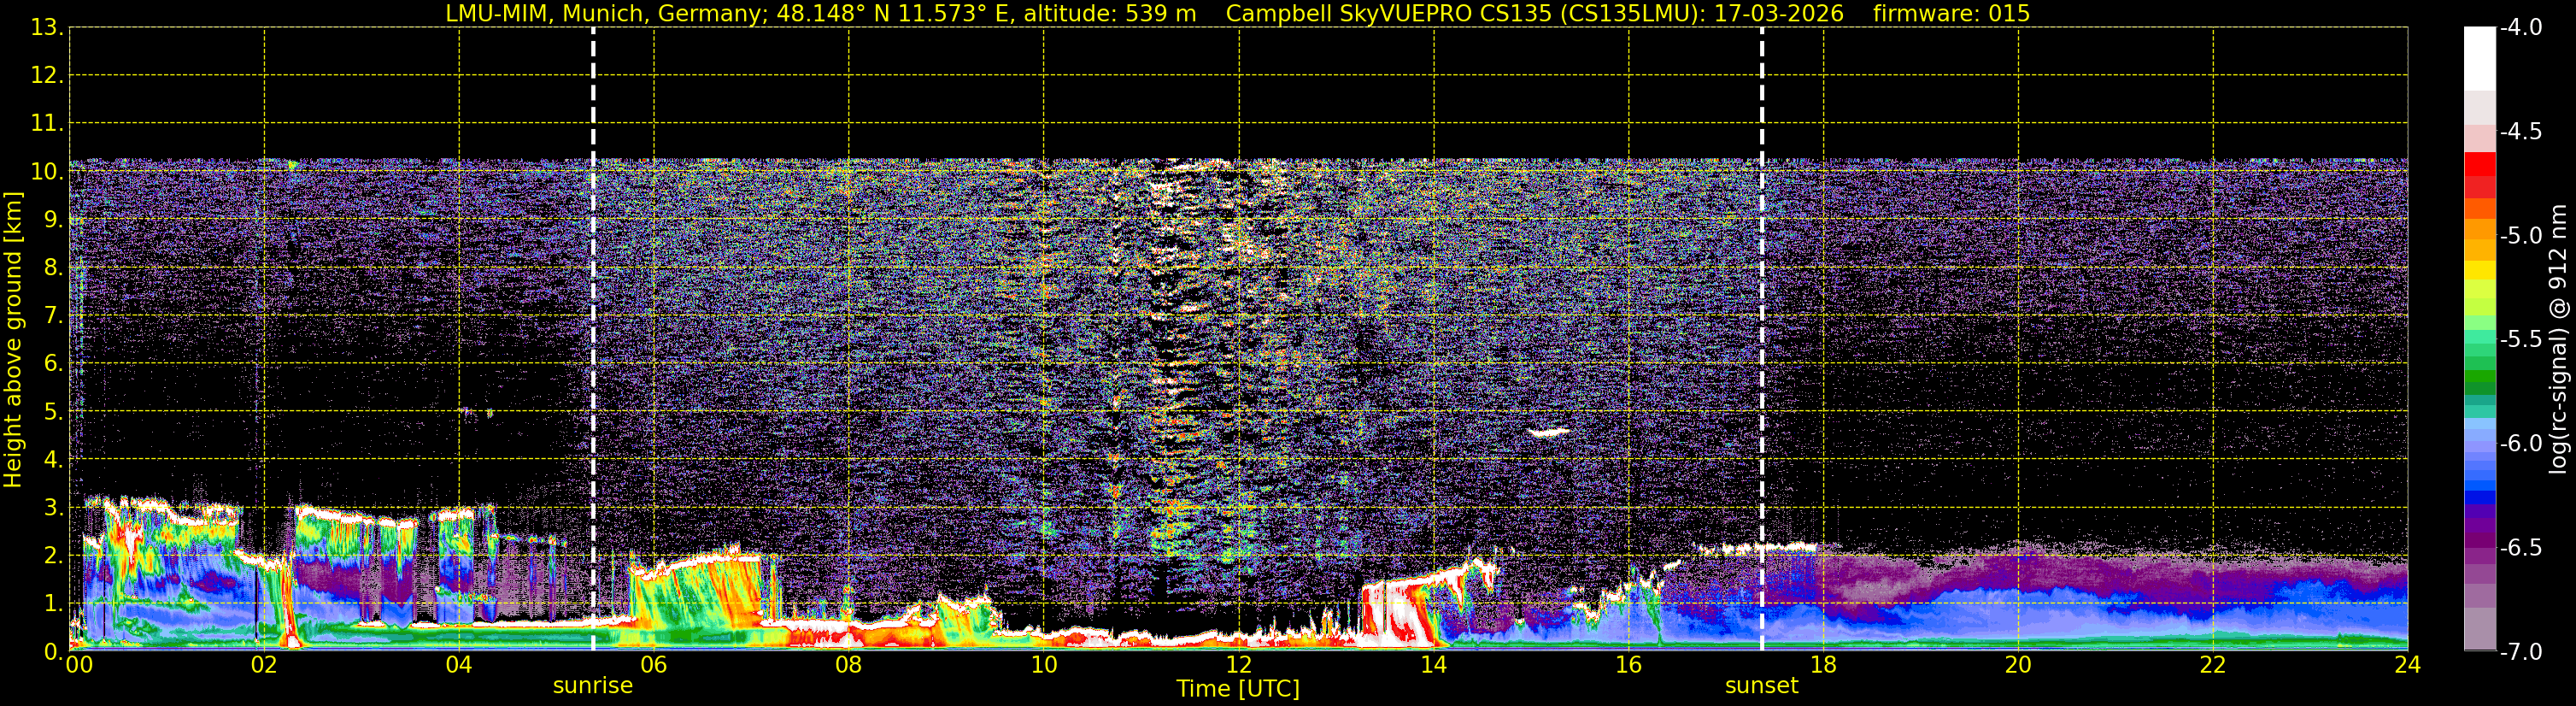Click the time axis tick label '22'
This screenshot has width=2576, height=706.
pos(2213,665)
